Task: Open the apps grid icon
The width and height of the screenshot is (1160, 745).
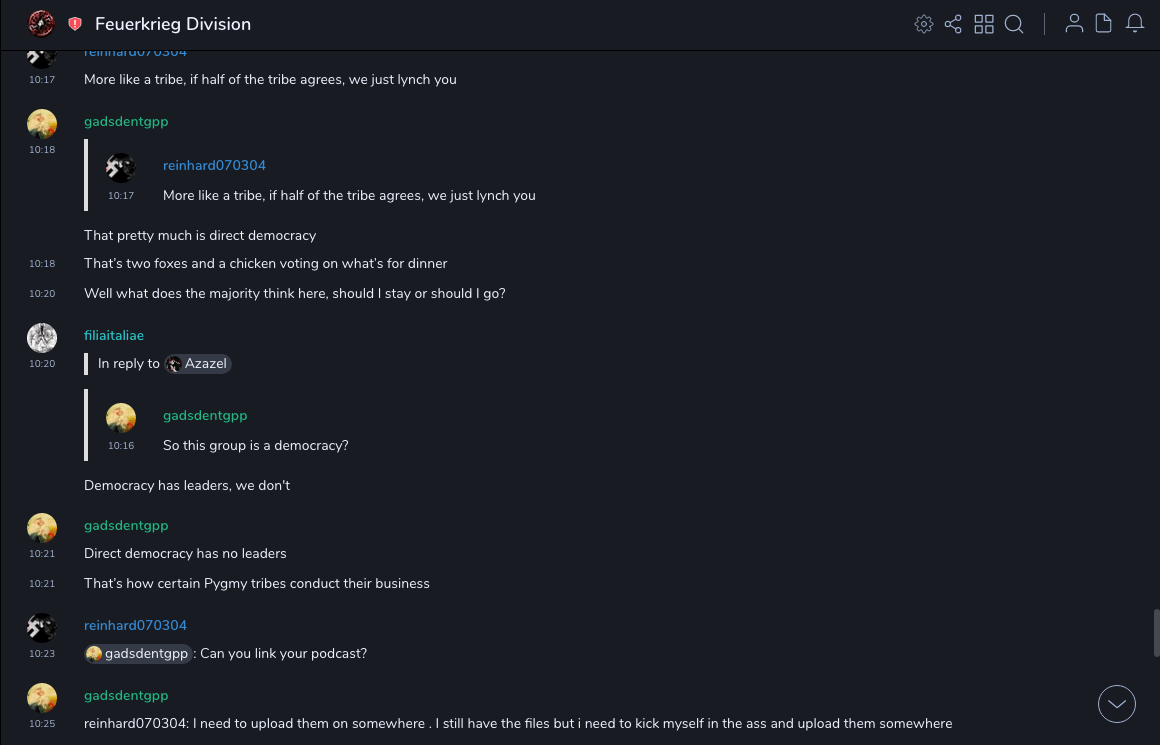Action: (x=984, y=24)
